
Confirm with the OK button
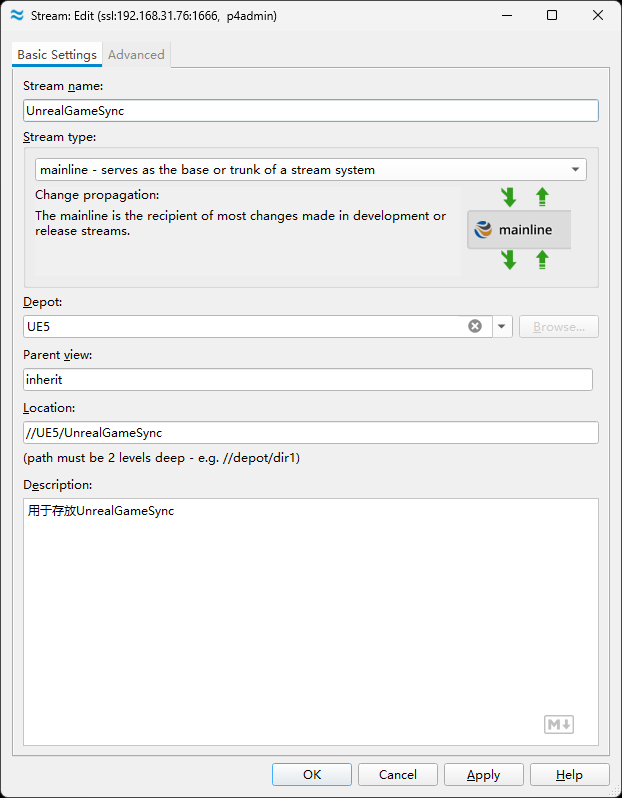312,775
